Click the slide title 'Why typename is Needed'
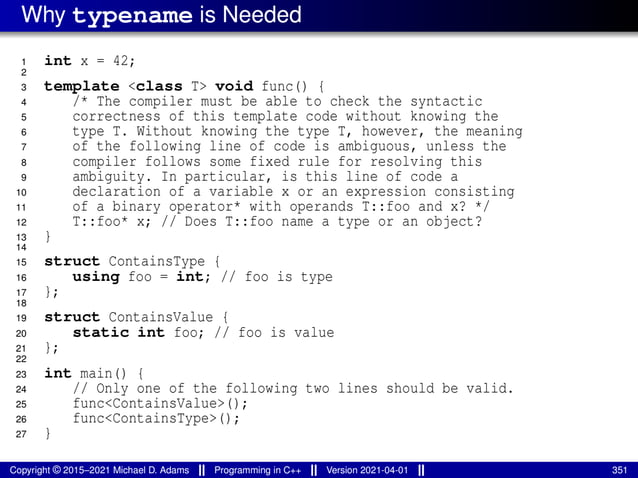638x478 pixels. [162, 15]
